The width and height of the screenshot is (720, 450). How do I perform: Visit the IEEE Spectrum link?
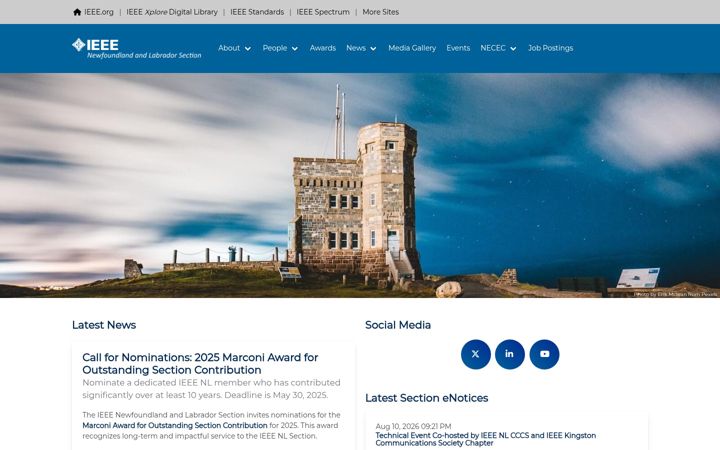[323, 12]
